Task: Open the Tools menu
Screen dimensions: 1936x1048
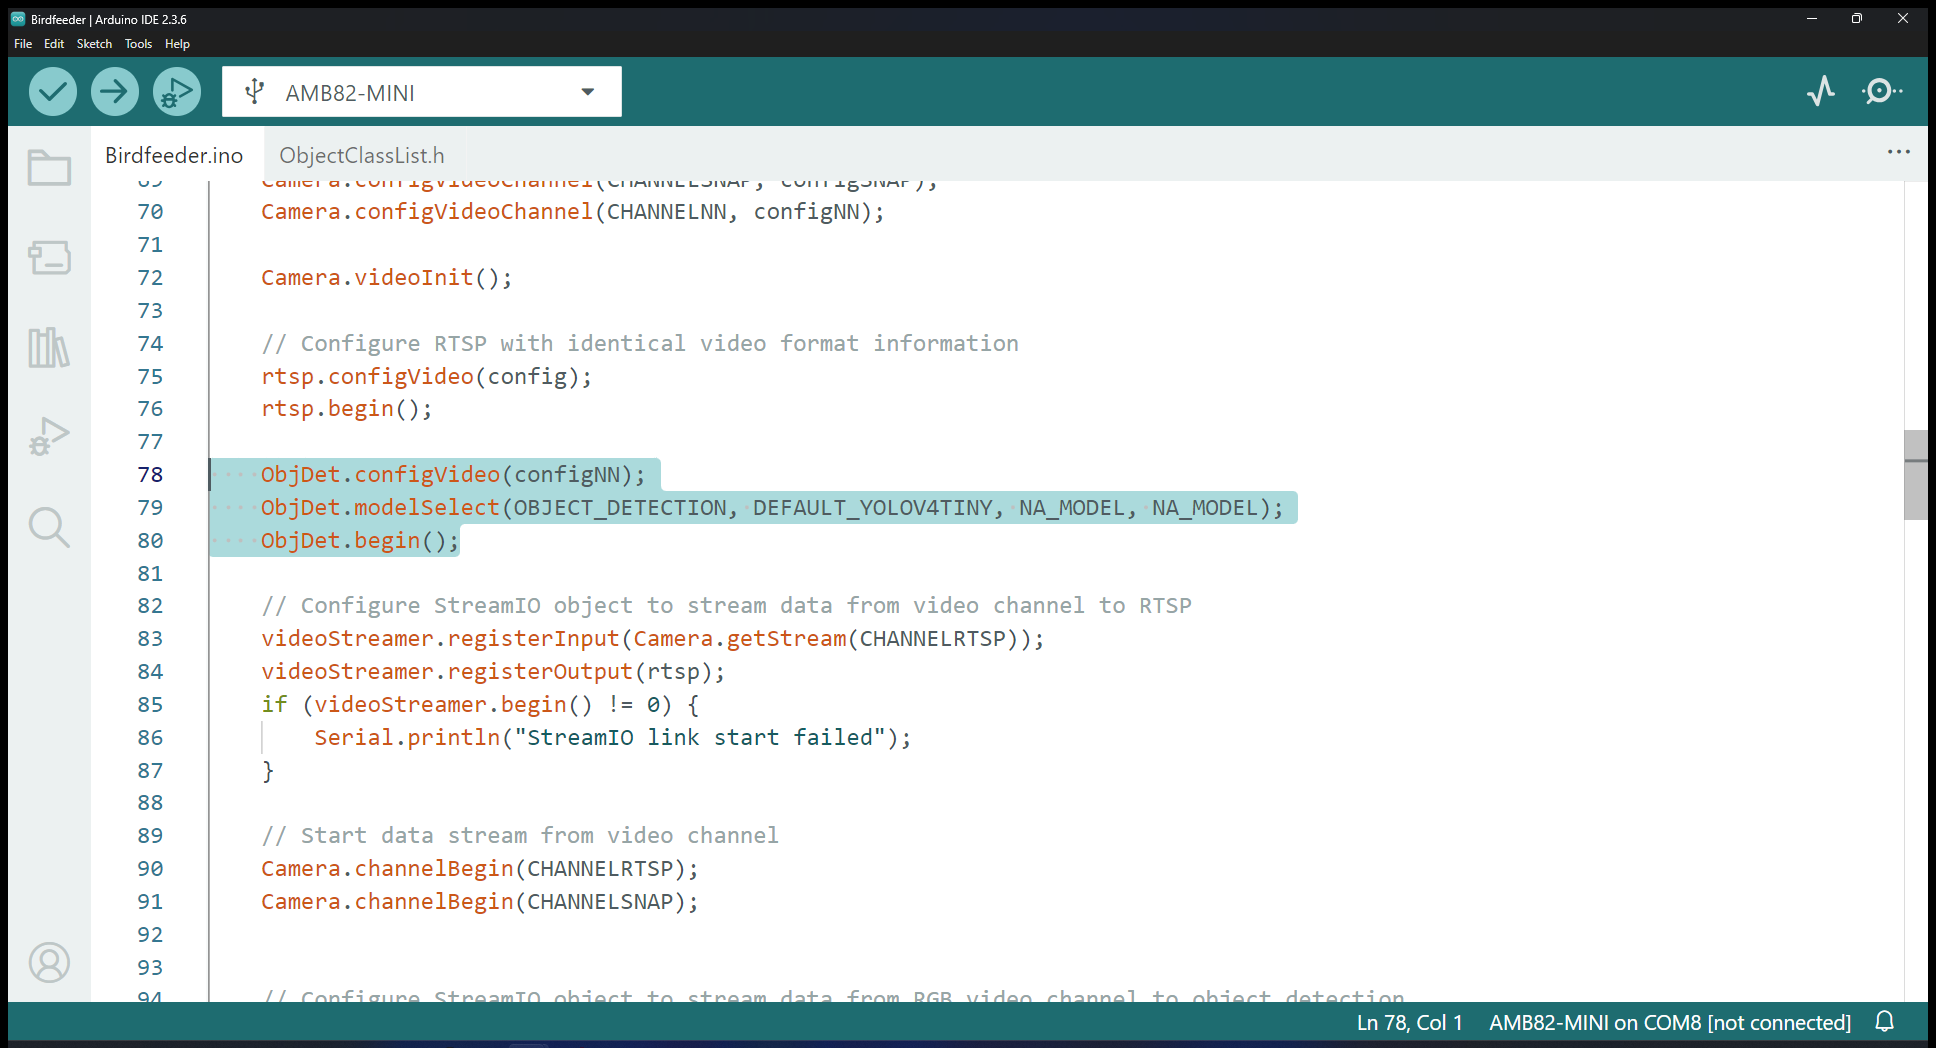Action: [138, 44]
